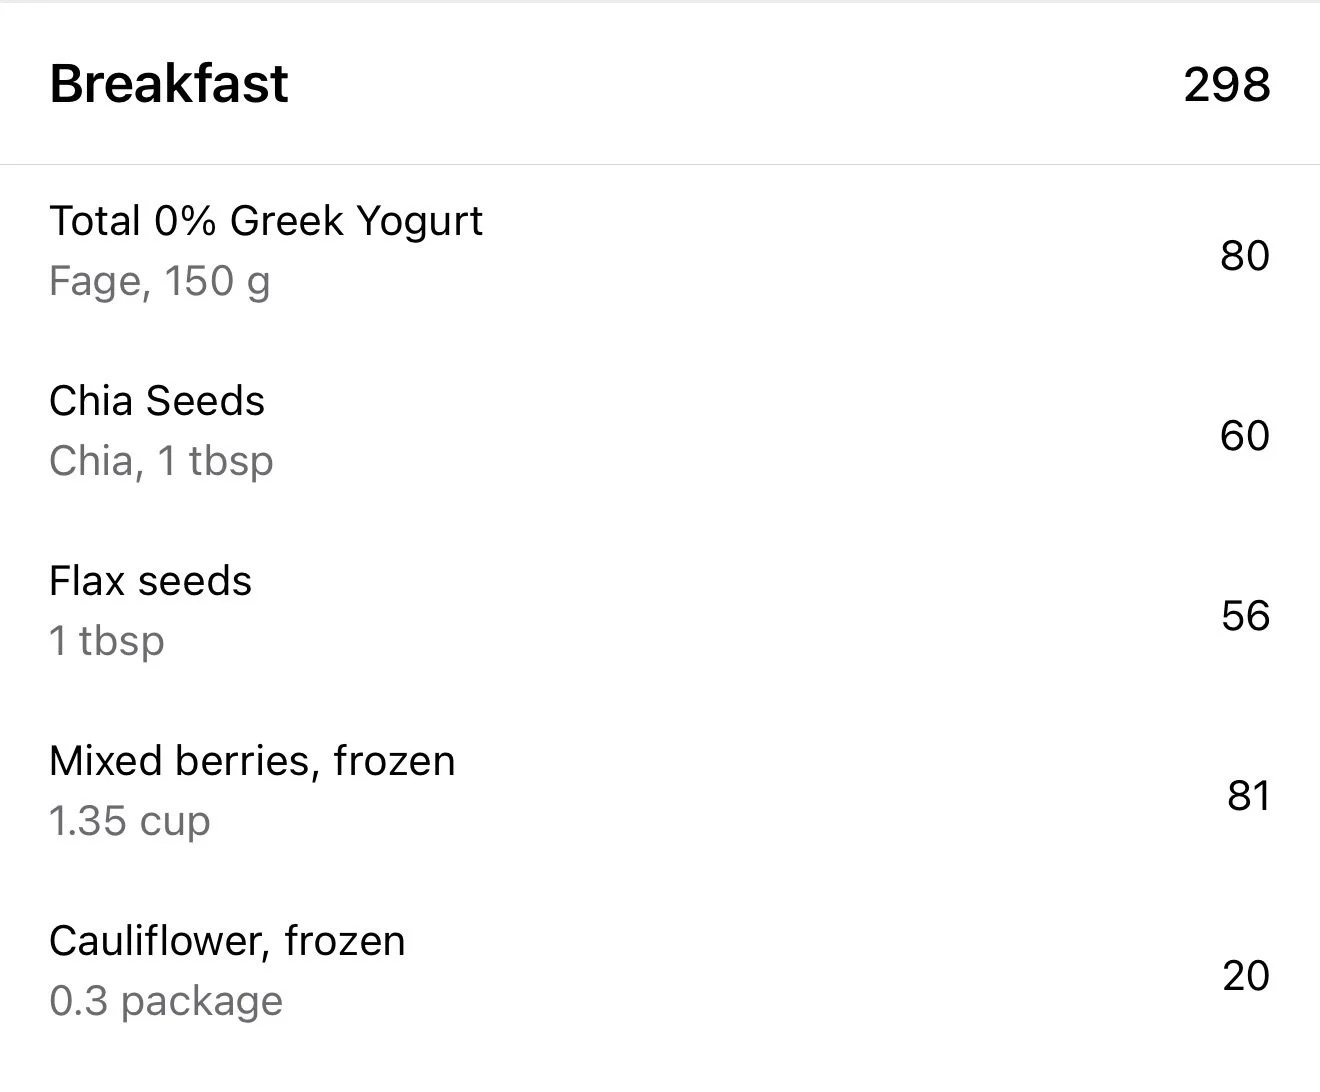
Task: Open the Chia Seeds food entry
Action: point(157,401)
